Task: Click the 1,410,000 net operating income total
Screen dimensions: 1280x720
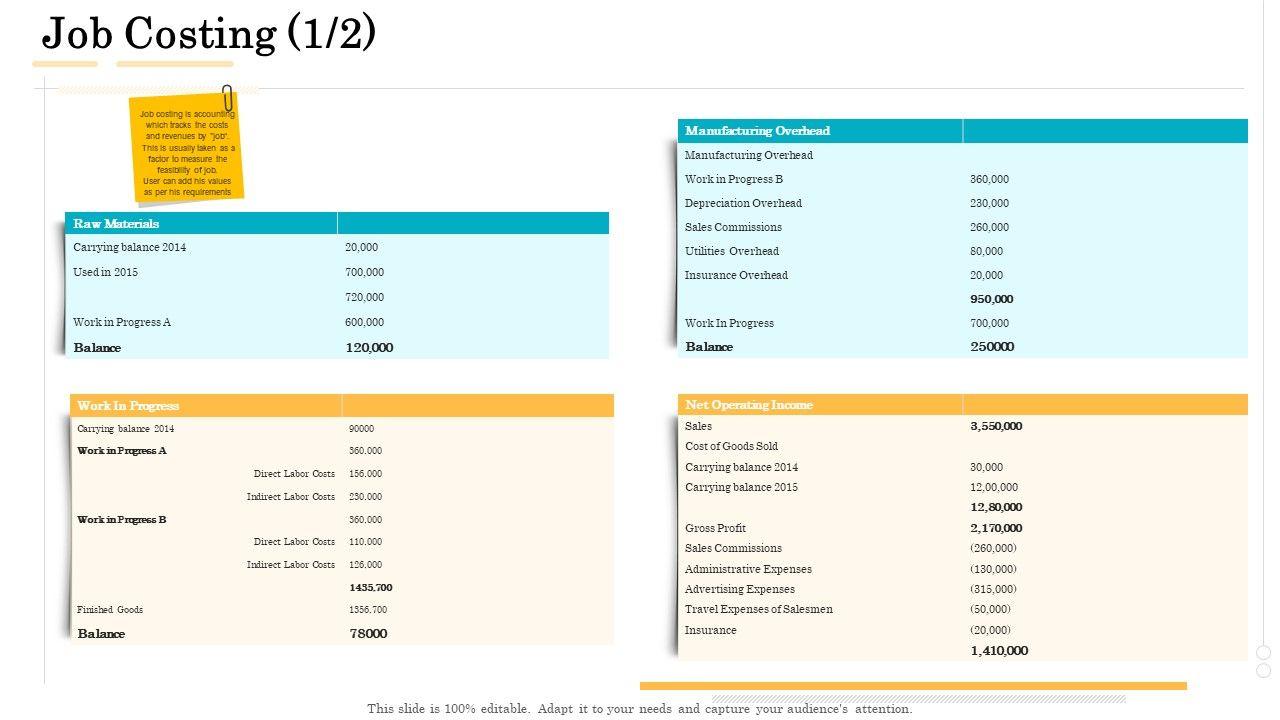Action: pyautogui.click(x=999, y=651)
